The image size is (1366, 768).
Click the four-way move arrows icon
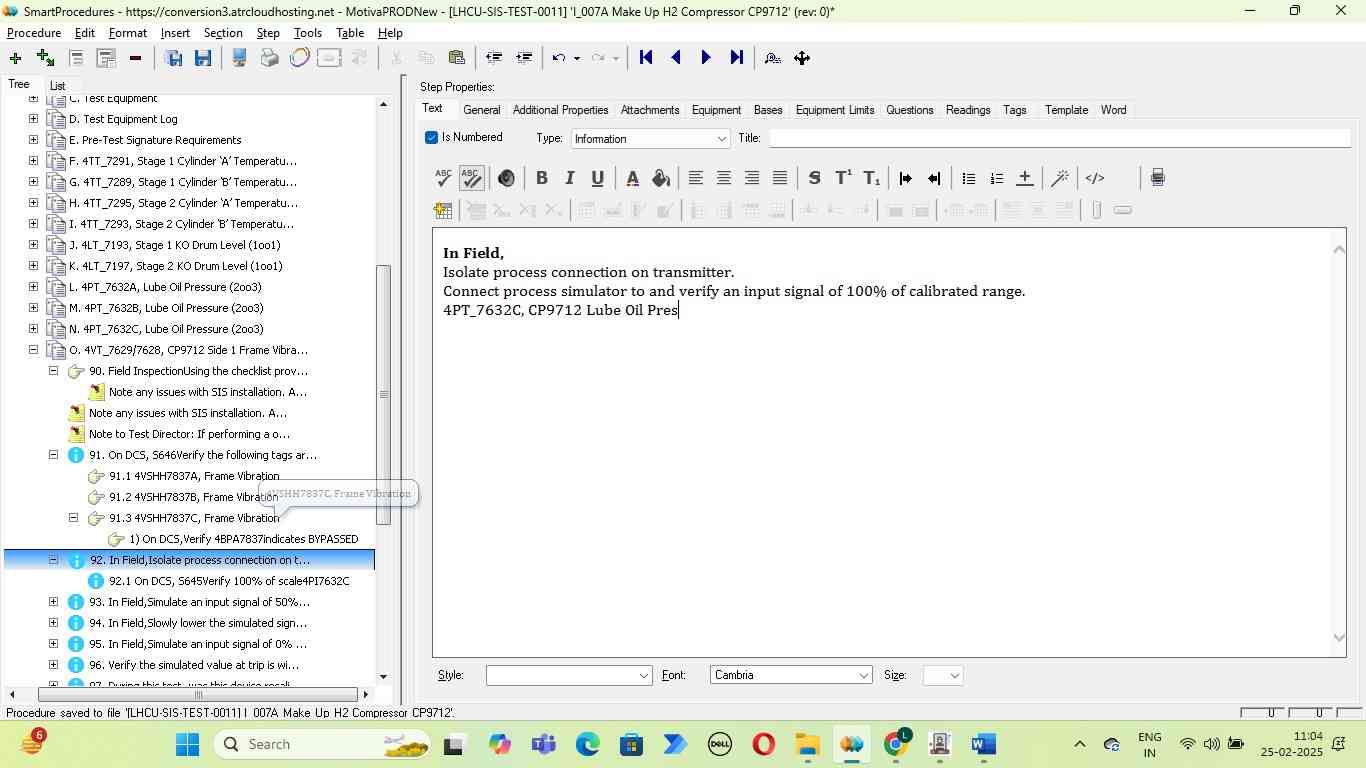click(802, 58)
